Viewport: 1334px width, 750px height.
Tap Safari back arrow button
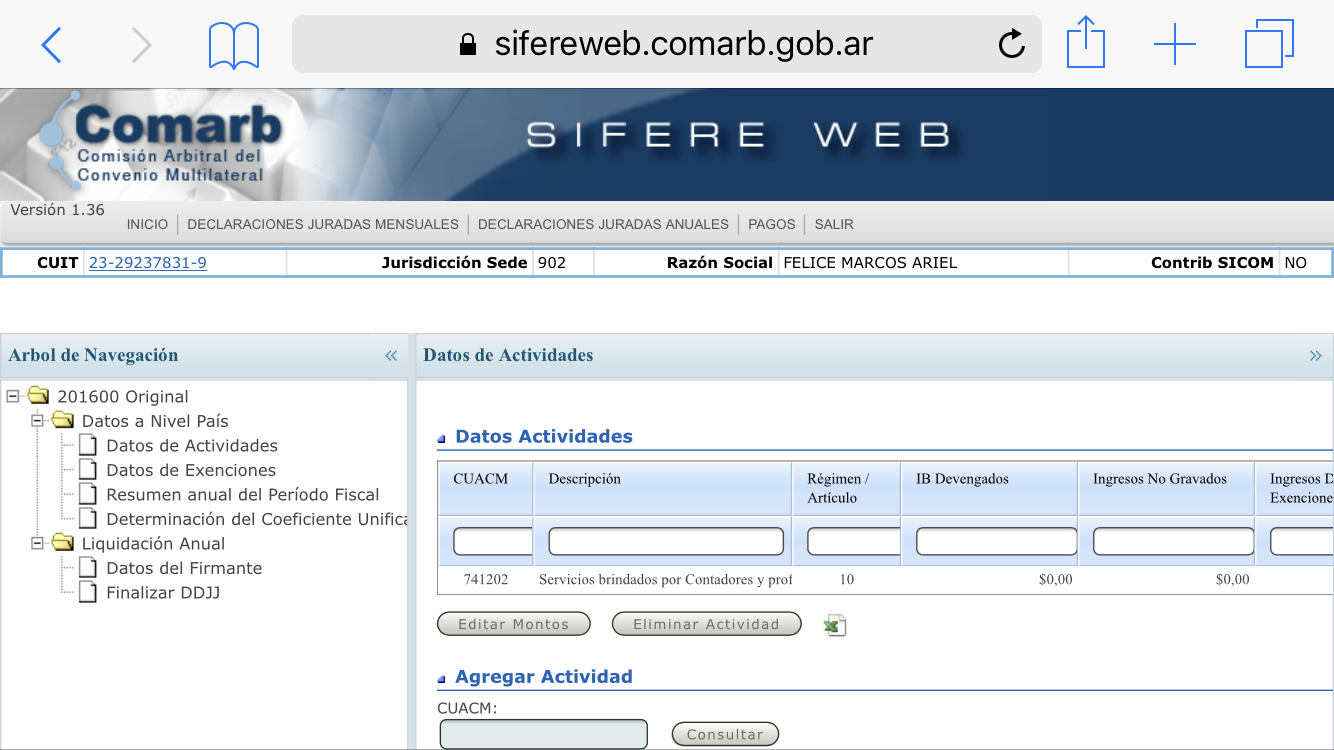tap(51, 45)
